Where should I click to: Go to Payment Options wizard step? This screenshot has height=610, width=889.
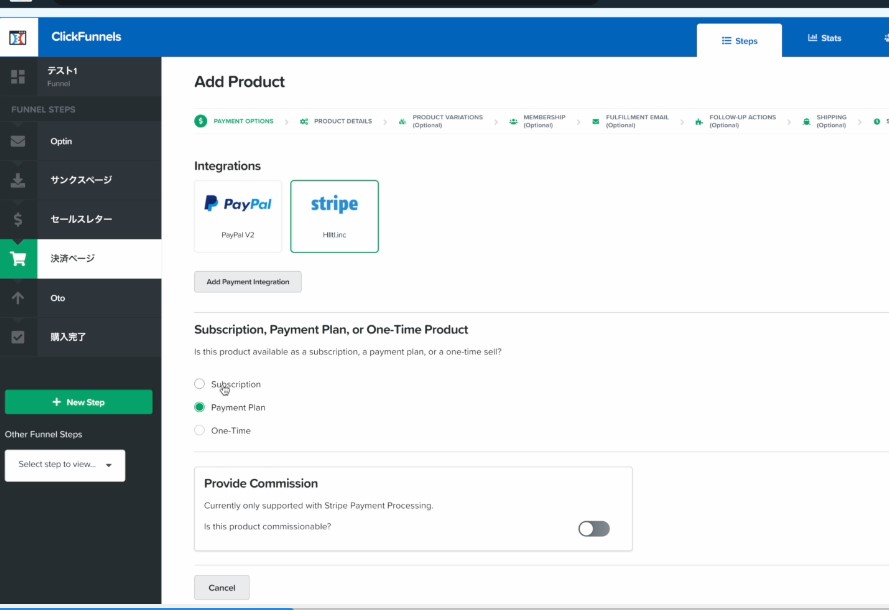point(234,121)
